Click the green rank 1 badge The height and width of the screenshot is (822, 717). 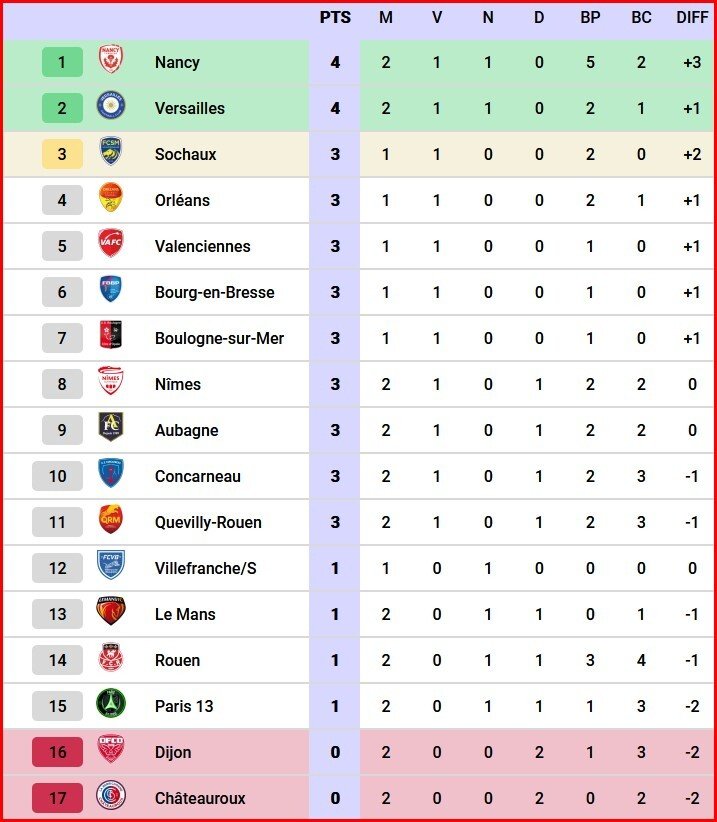coord(62,62)
